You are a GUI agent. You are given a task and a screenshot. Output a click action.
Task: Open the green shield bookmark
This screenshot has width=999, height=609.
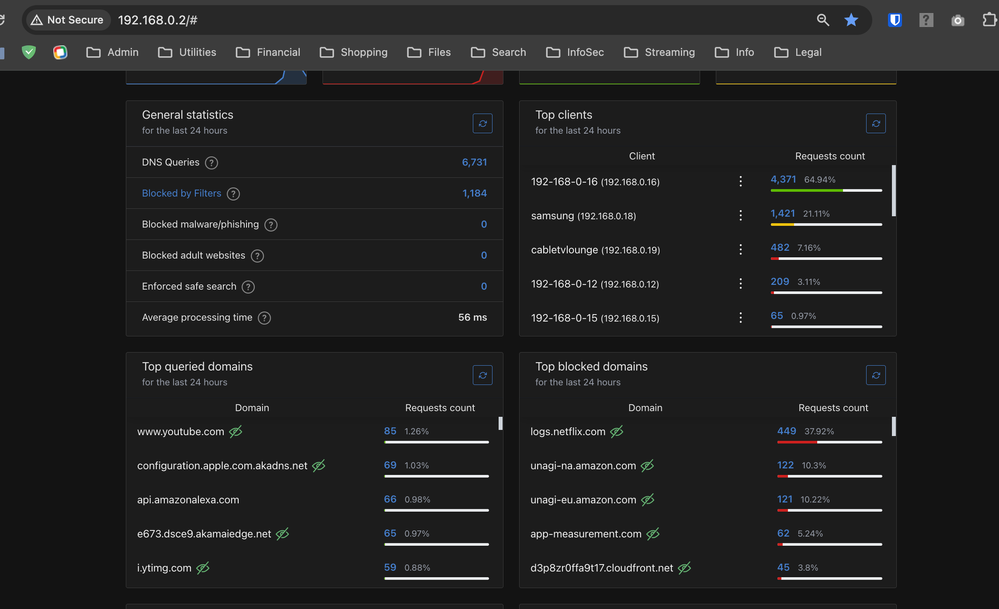(29, 52)
